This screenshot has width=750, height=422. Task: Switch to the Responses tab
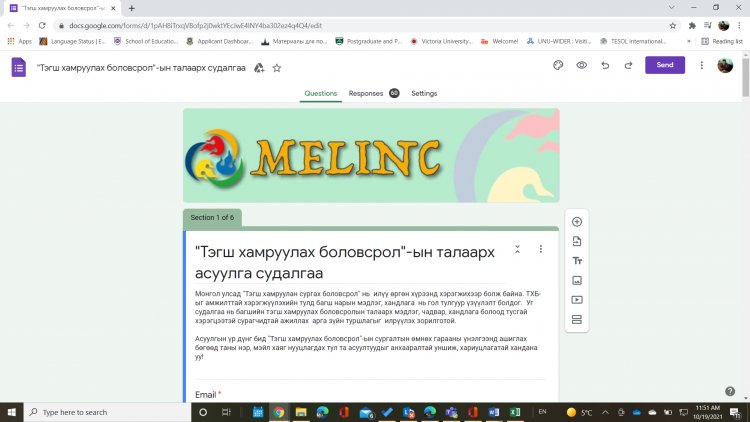click(366, 93)
